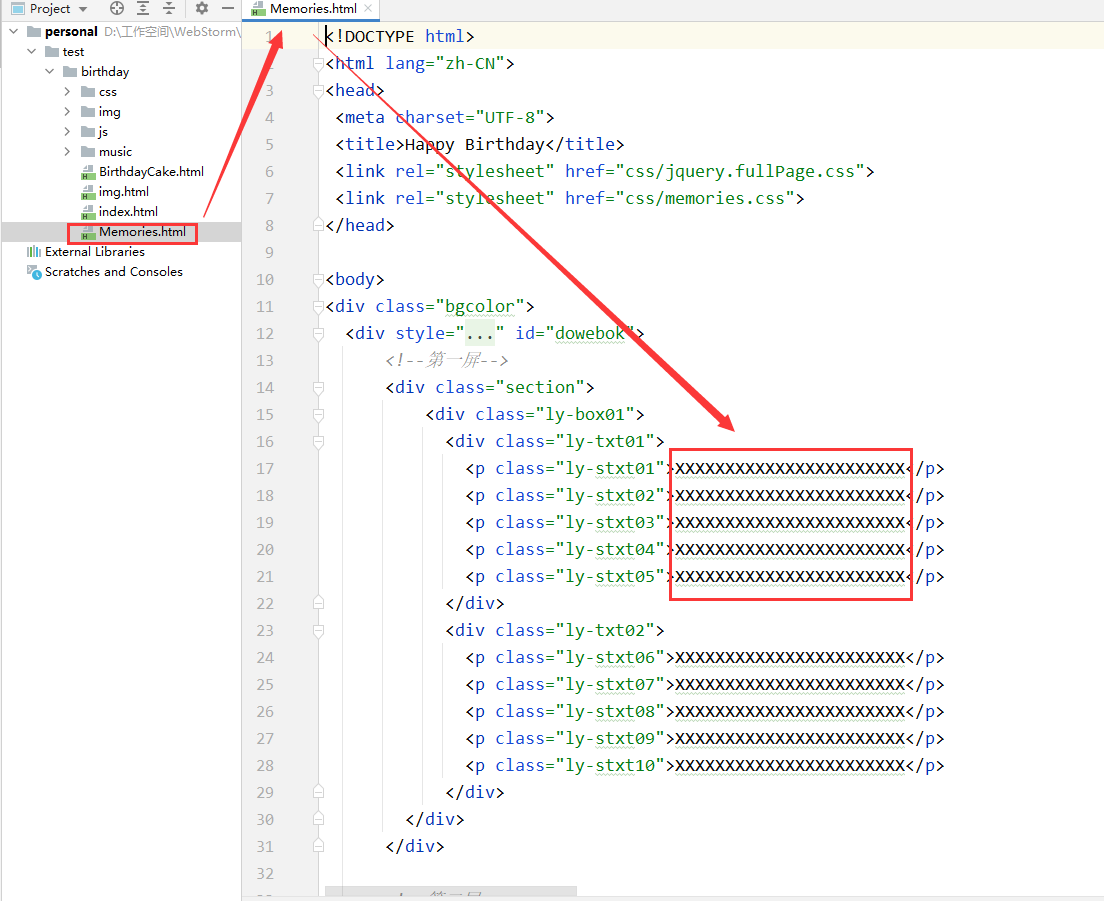
Task: Expand the css folder
Action: click(67, 92)
